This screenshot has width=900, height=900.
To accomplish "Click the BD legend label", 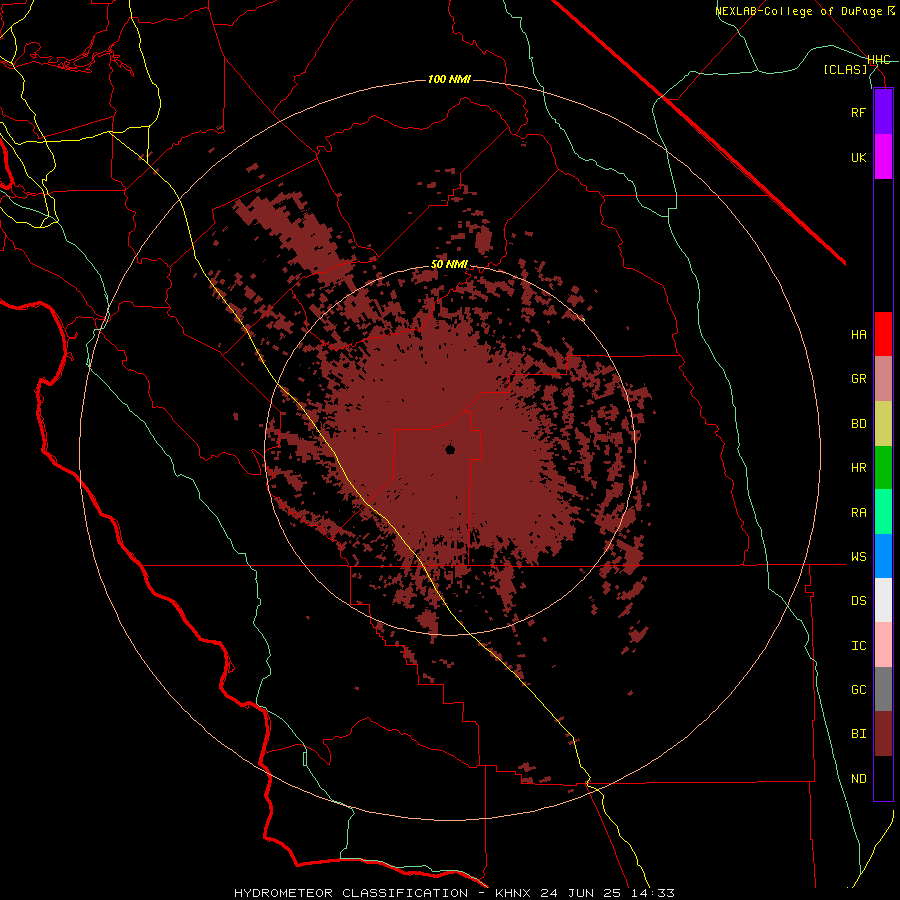I will (858, 424).
